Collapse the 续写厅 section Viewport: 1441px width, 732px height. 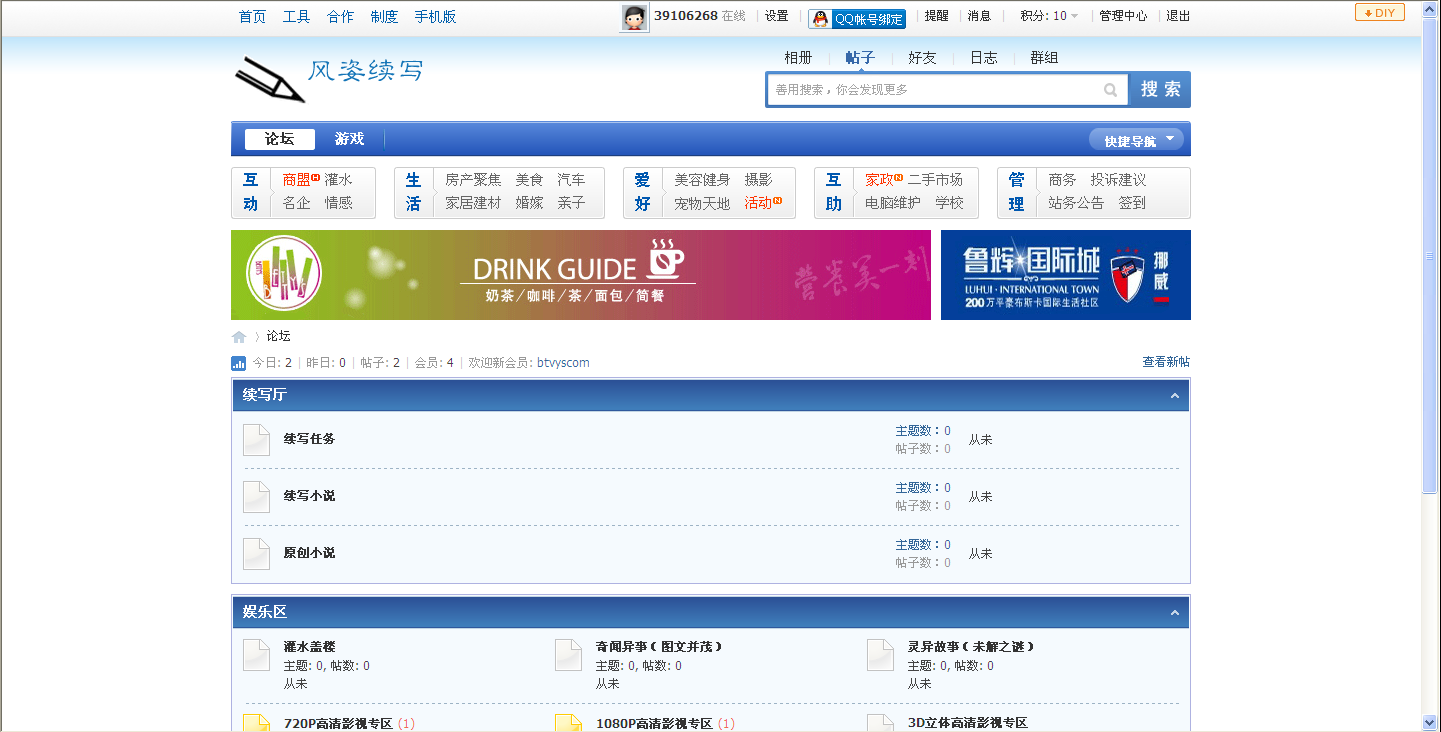coord(1175,396)
